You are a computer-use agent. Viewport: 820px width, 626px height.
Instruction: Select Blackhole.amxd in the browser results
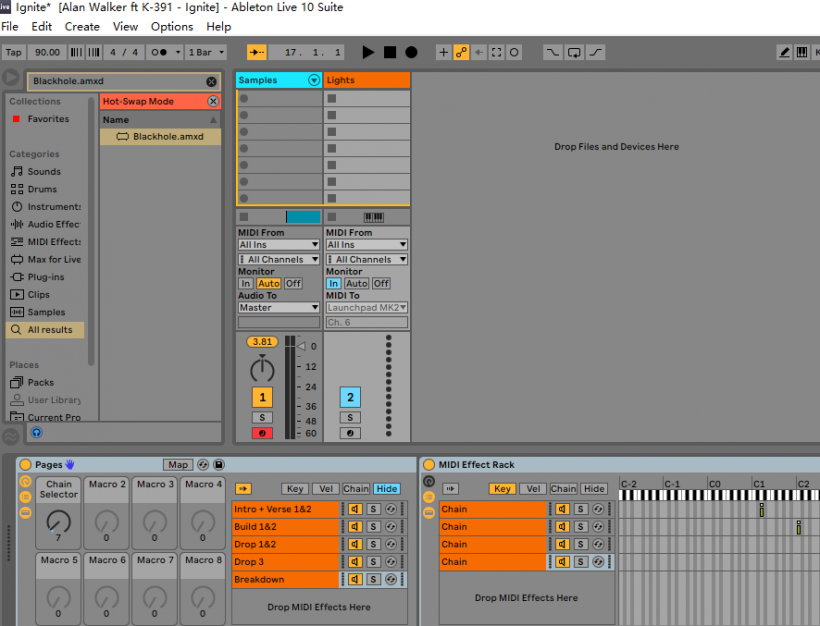(x=160, y=136)
